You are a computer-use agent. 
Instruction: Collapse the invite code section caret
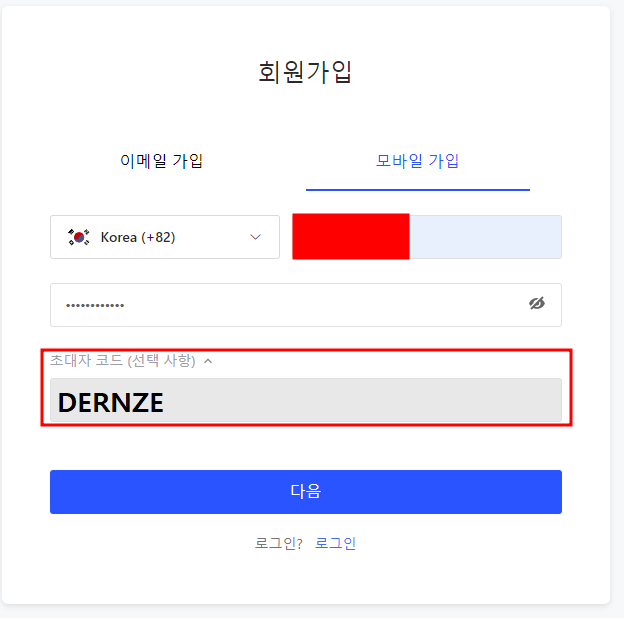[208, 361]
